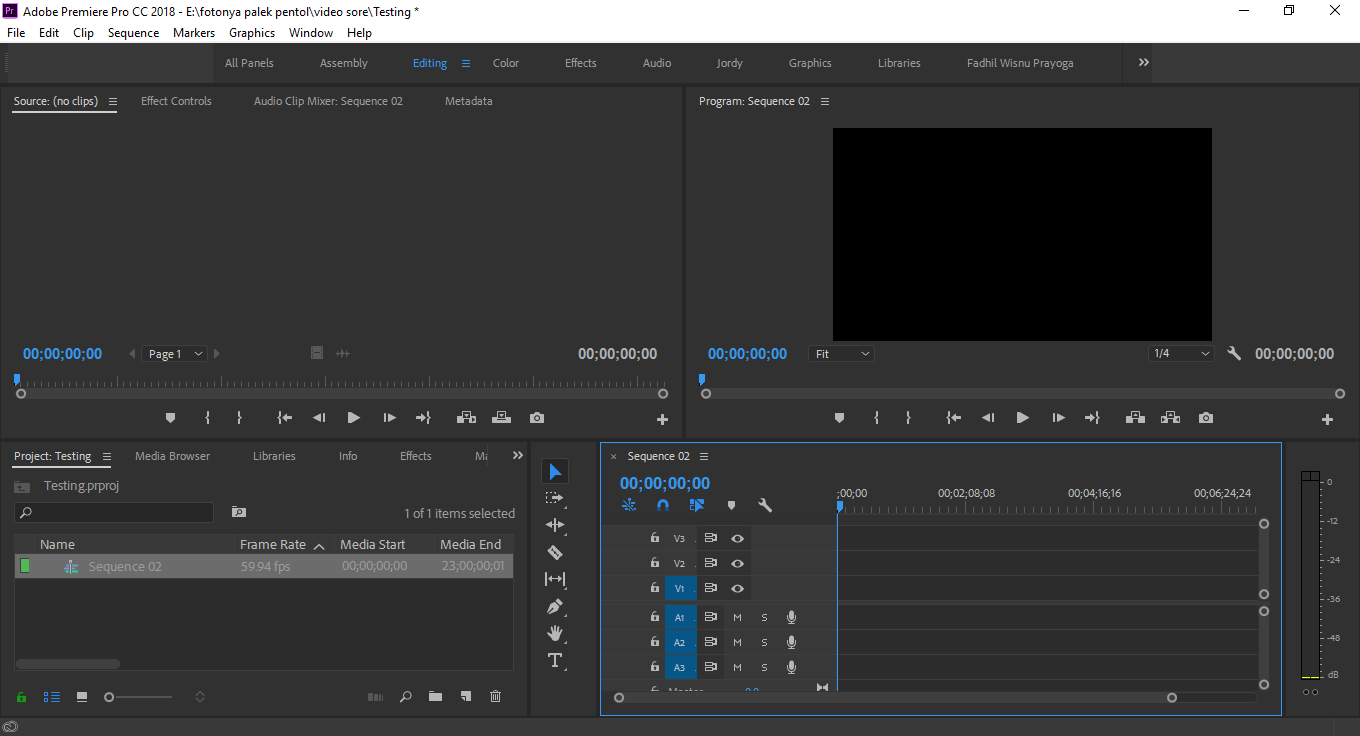The width and height of the screenshot is (1360, 736).
Task: Switch Project panel to Icon View
Action: (82, 697)
